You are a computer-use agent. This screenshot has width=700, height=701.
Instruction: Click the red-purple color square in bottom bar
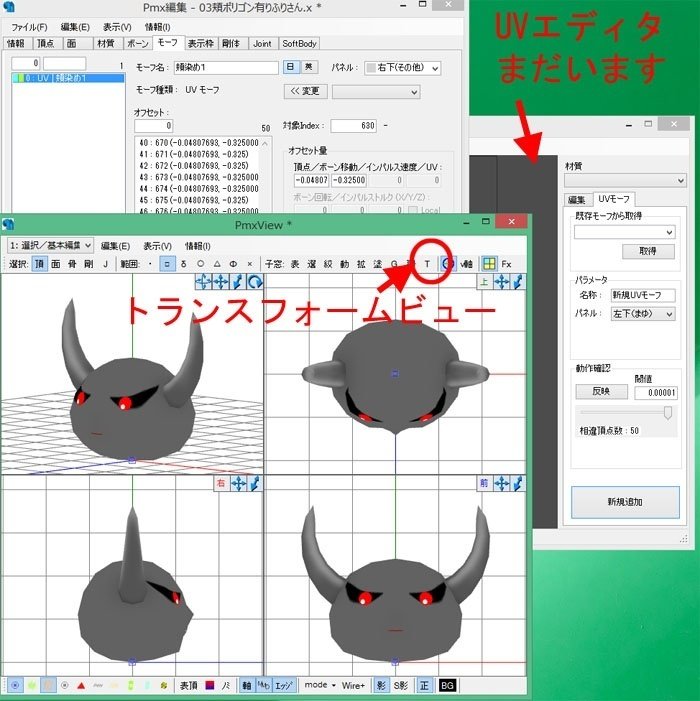point(210,685)
